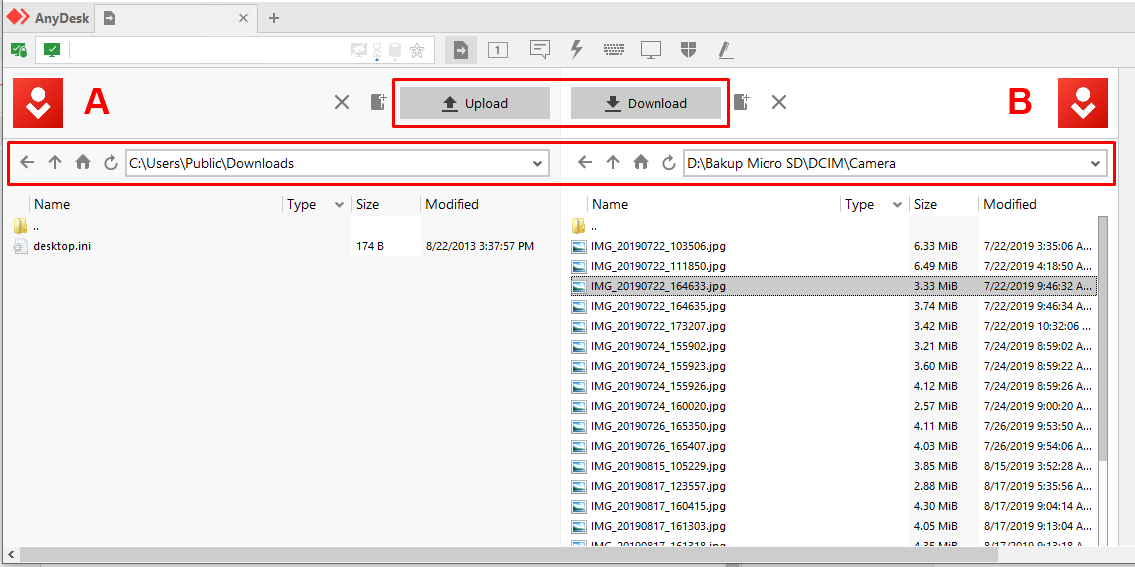
Task: Open the permissions shield icon
Action: pyautogui.click(x=688, y=49)
